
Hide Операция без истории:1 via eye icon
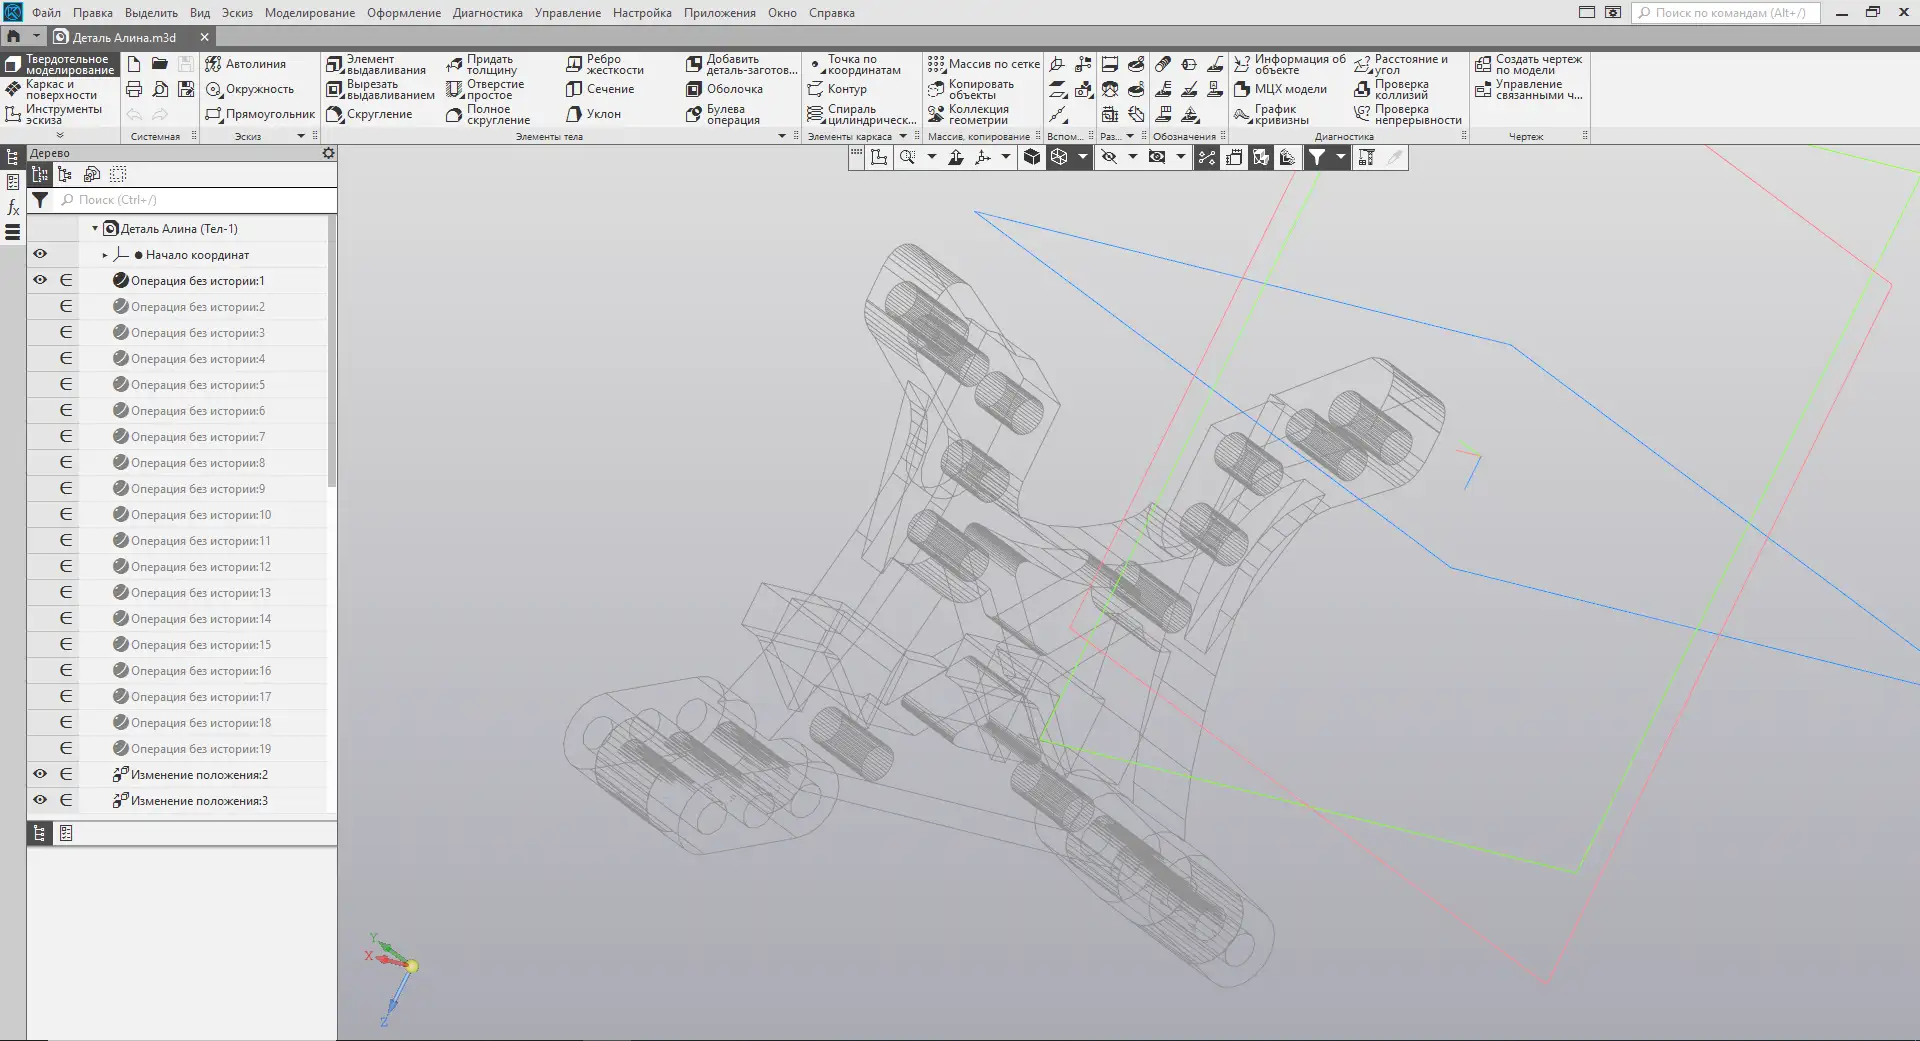[x=40, y=281]
